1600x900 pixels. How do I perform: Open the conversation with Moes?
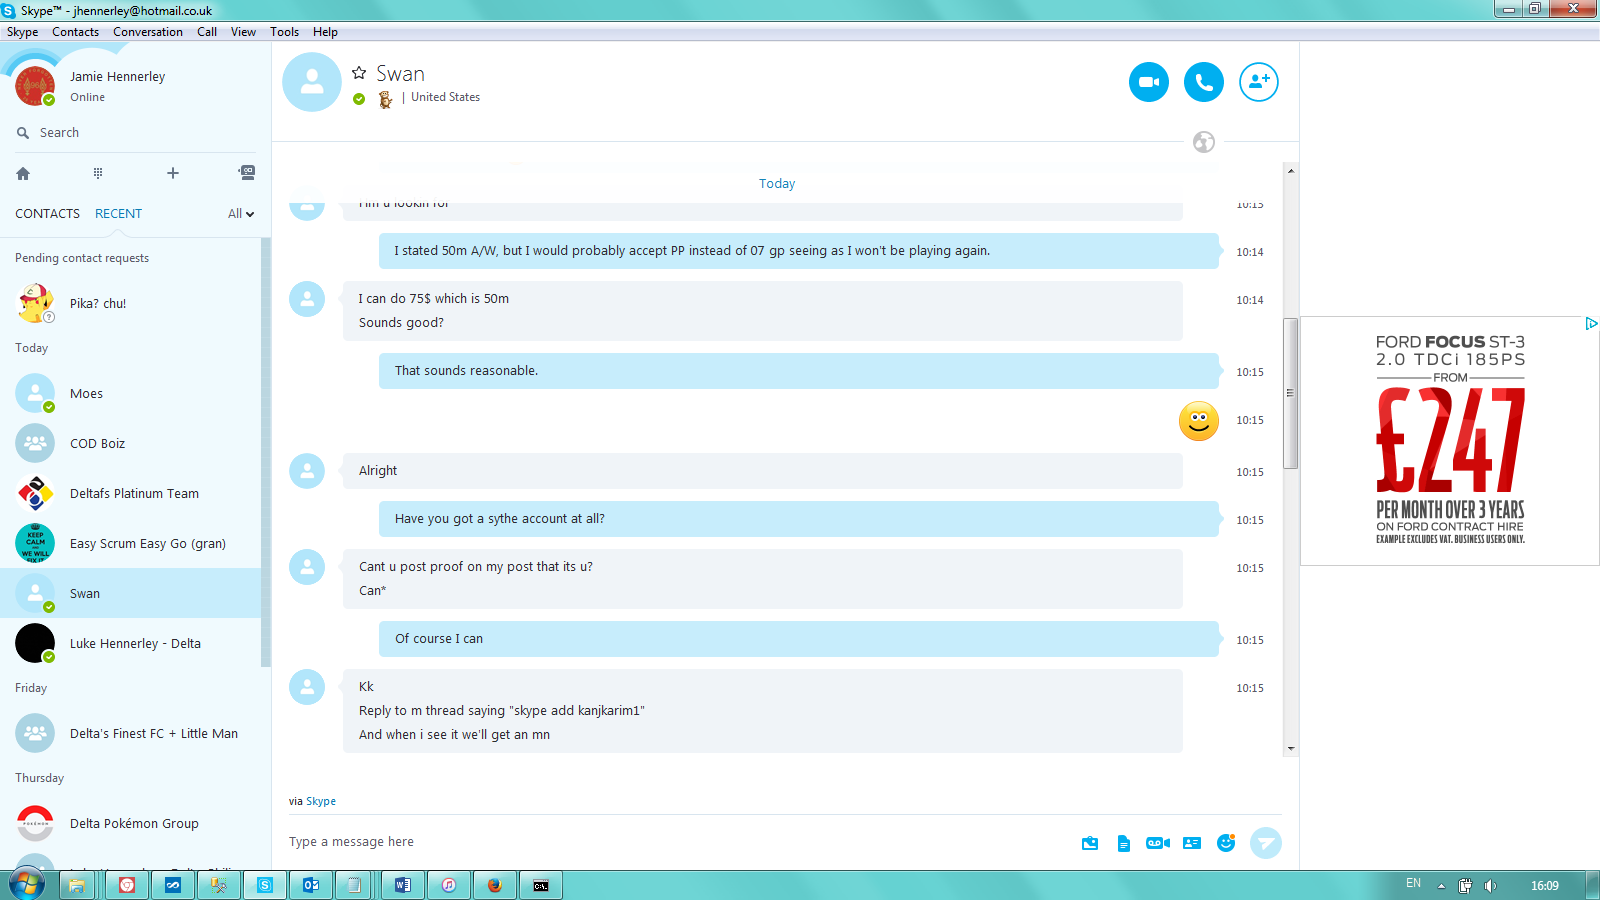pyautogui.click(x=130, y=393)
